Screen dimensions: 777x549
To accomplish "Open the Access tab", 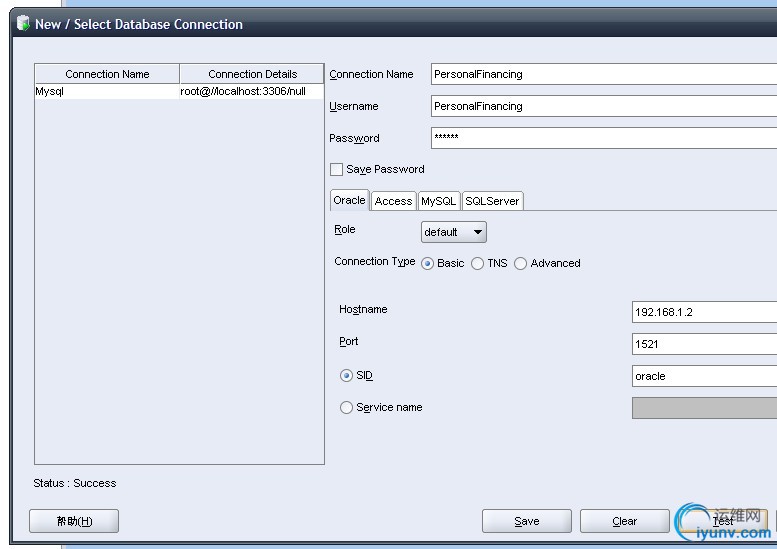I will tap(393, 201).
